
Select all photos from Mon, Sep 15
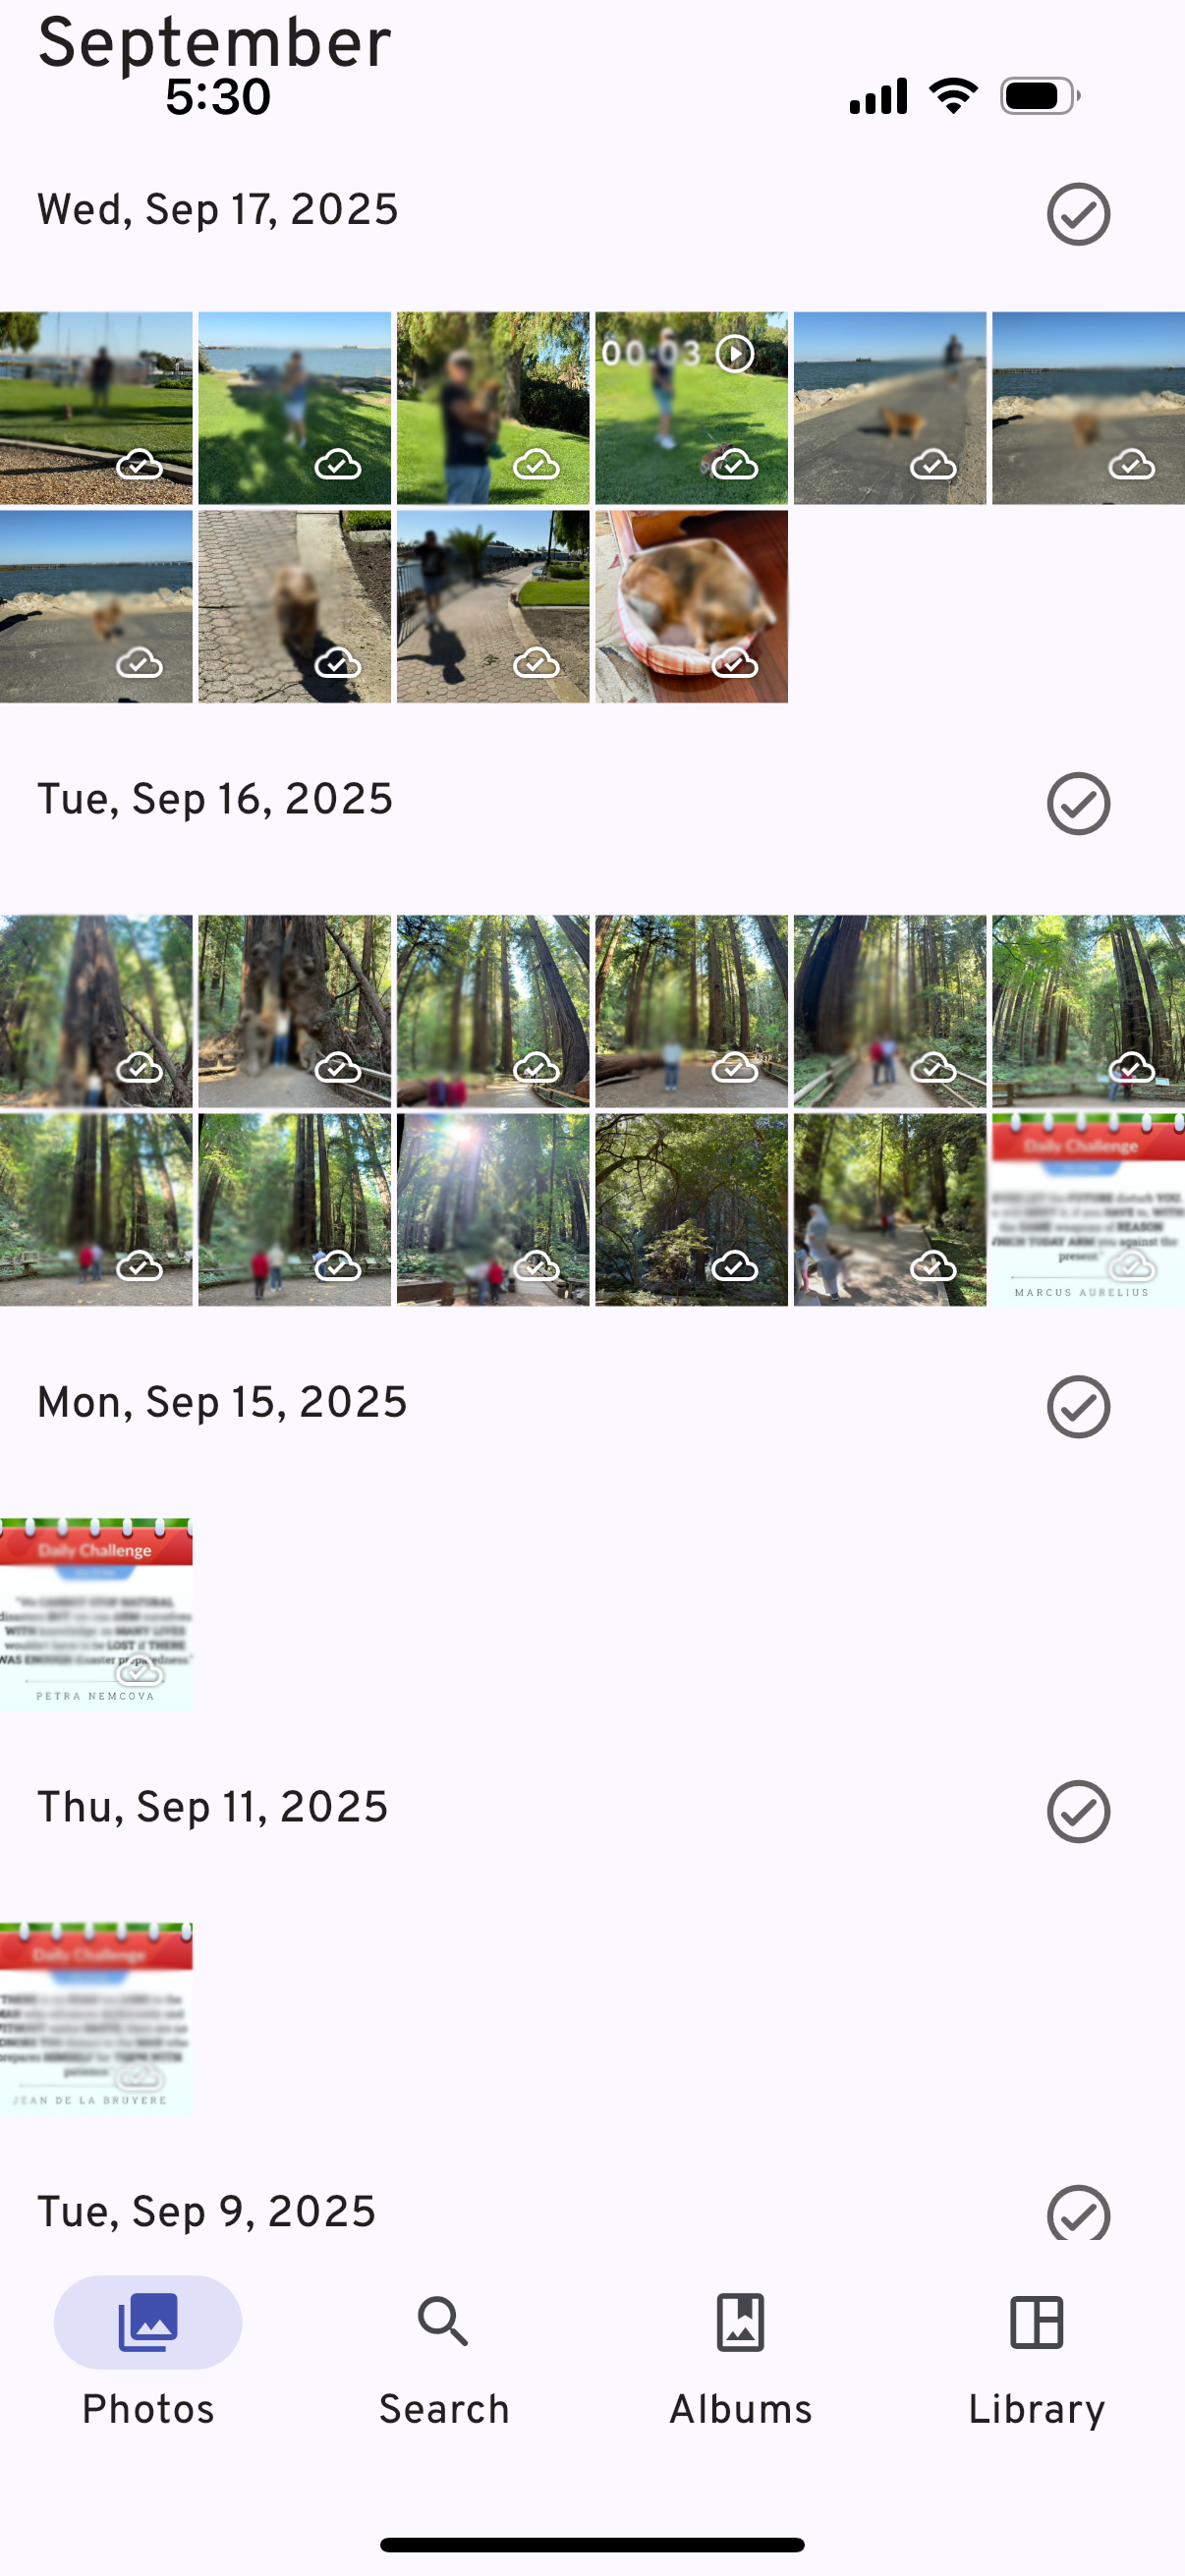pos(1078,1406)
